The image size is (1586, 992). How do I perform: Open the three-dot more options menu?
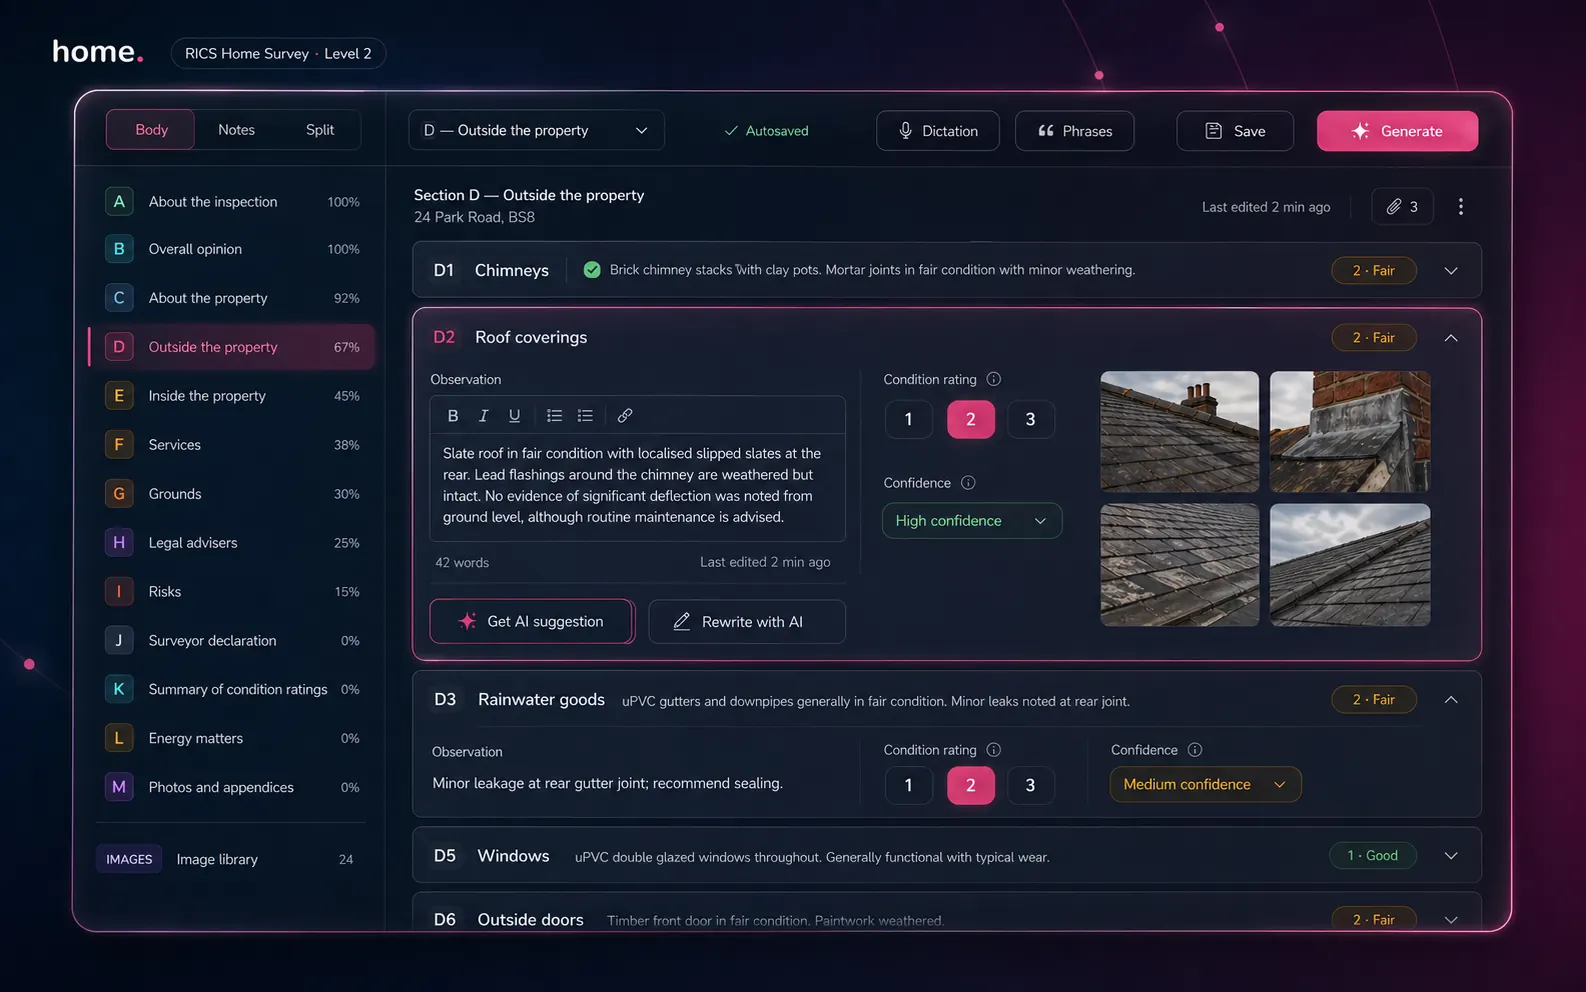pyautogui.click(x=1460, y=207)
